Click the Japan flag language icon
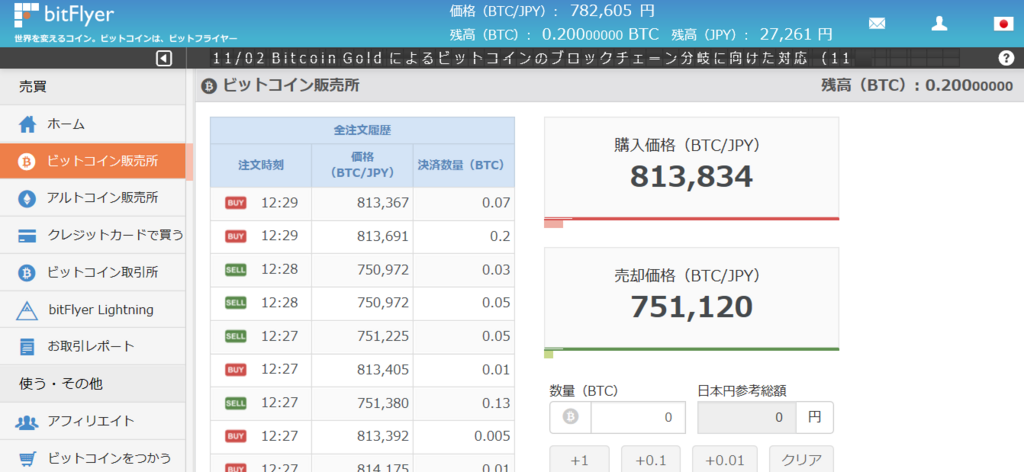1024x472 pixels. tap(1003, 24)
